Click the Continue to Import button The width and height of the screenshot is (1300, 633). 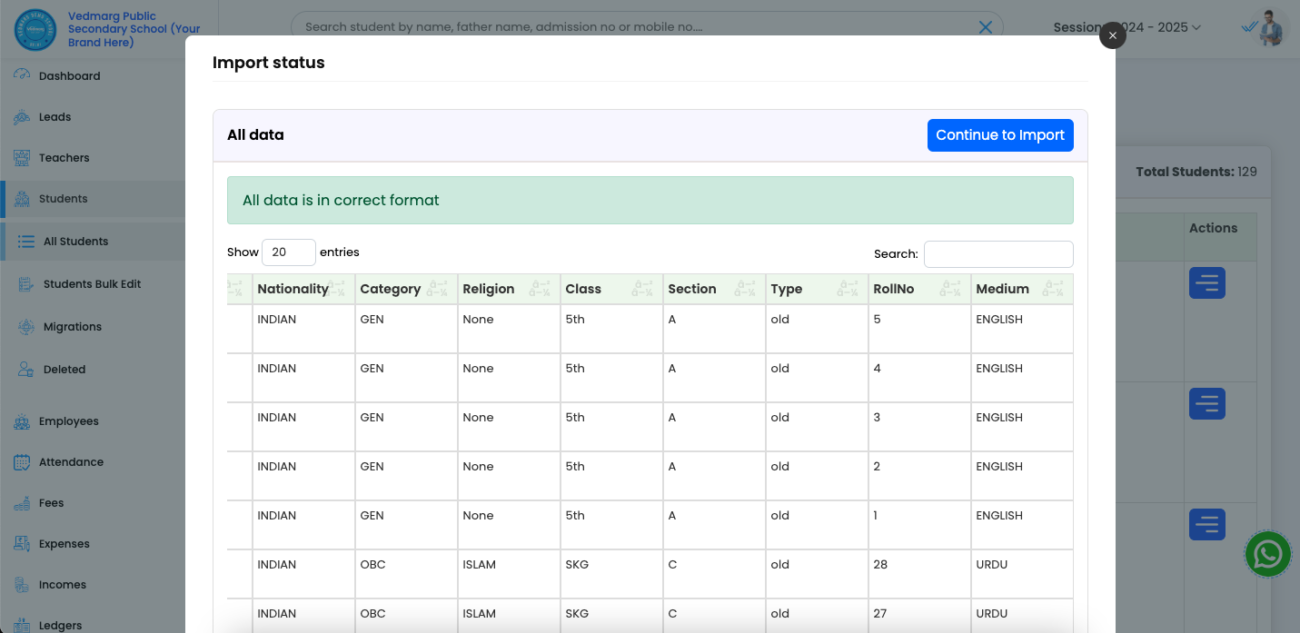[x=1000, y=134]
